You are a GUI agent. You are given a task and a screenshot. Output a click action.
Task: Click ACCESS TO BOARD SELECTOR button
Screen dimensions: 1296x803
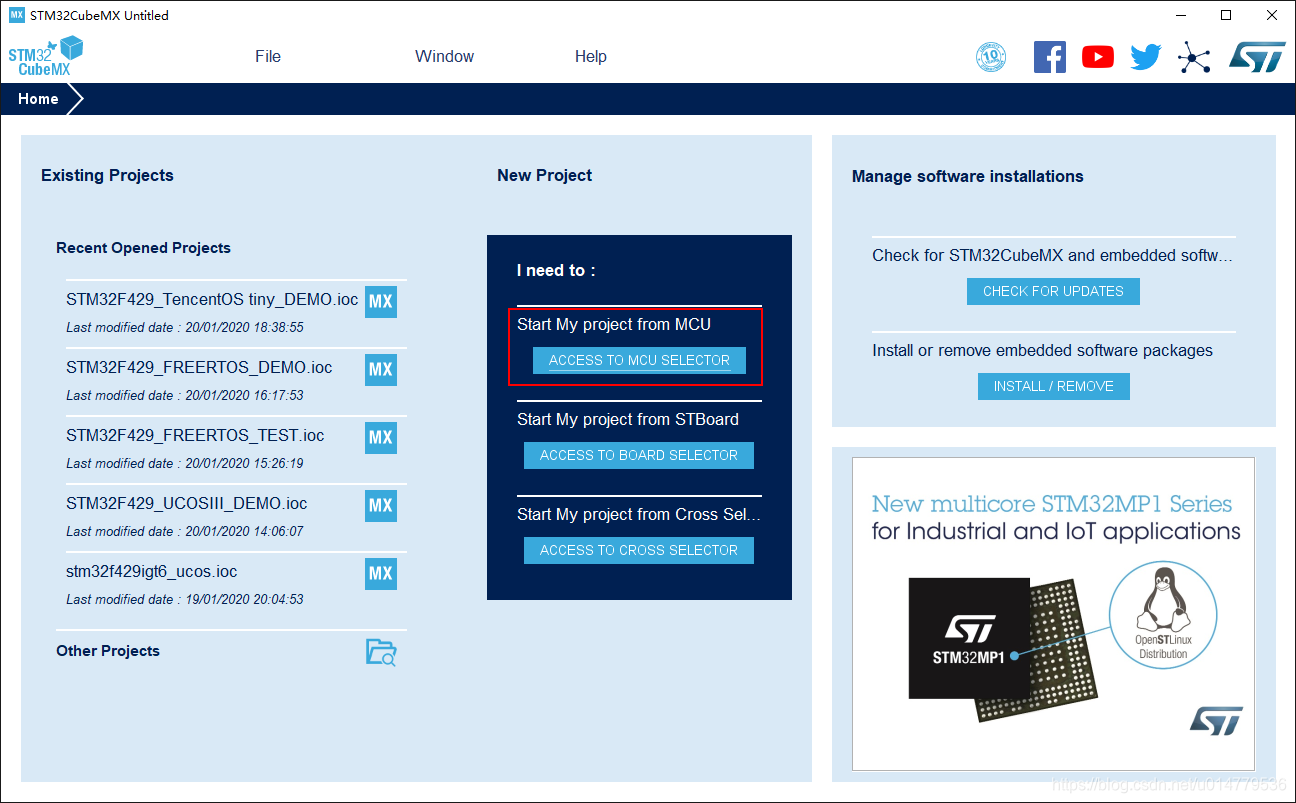coord(639,455)
